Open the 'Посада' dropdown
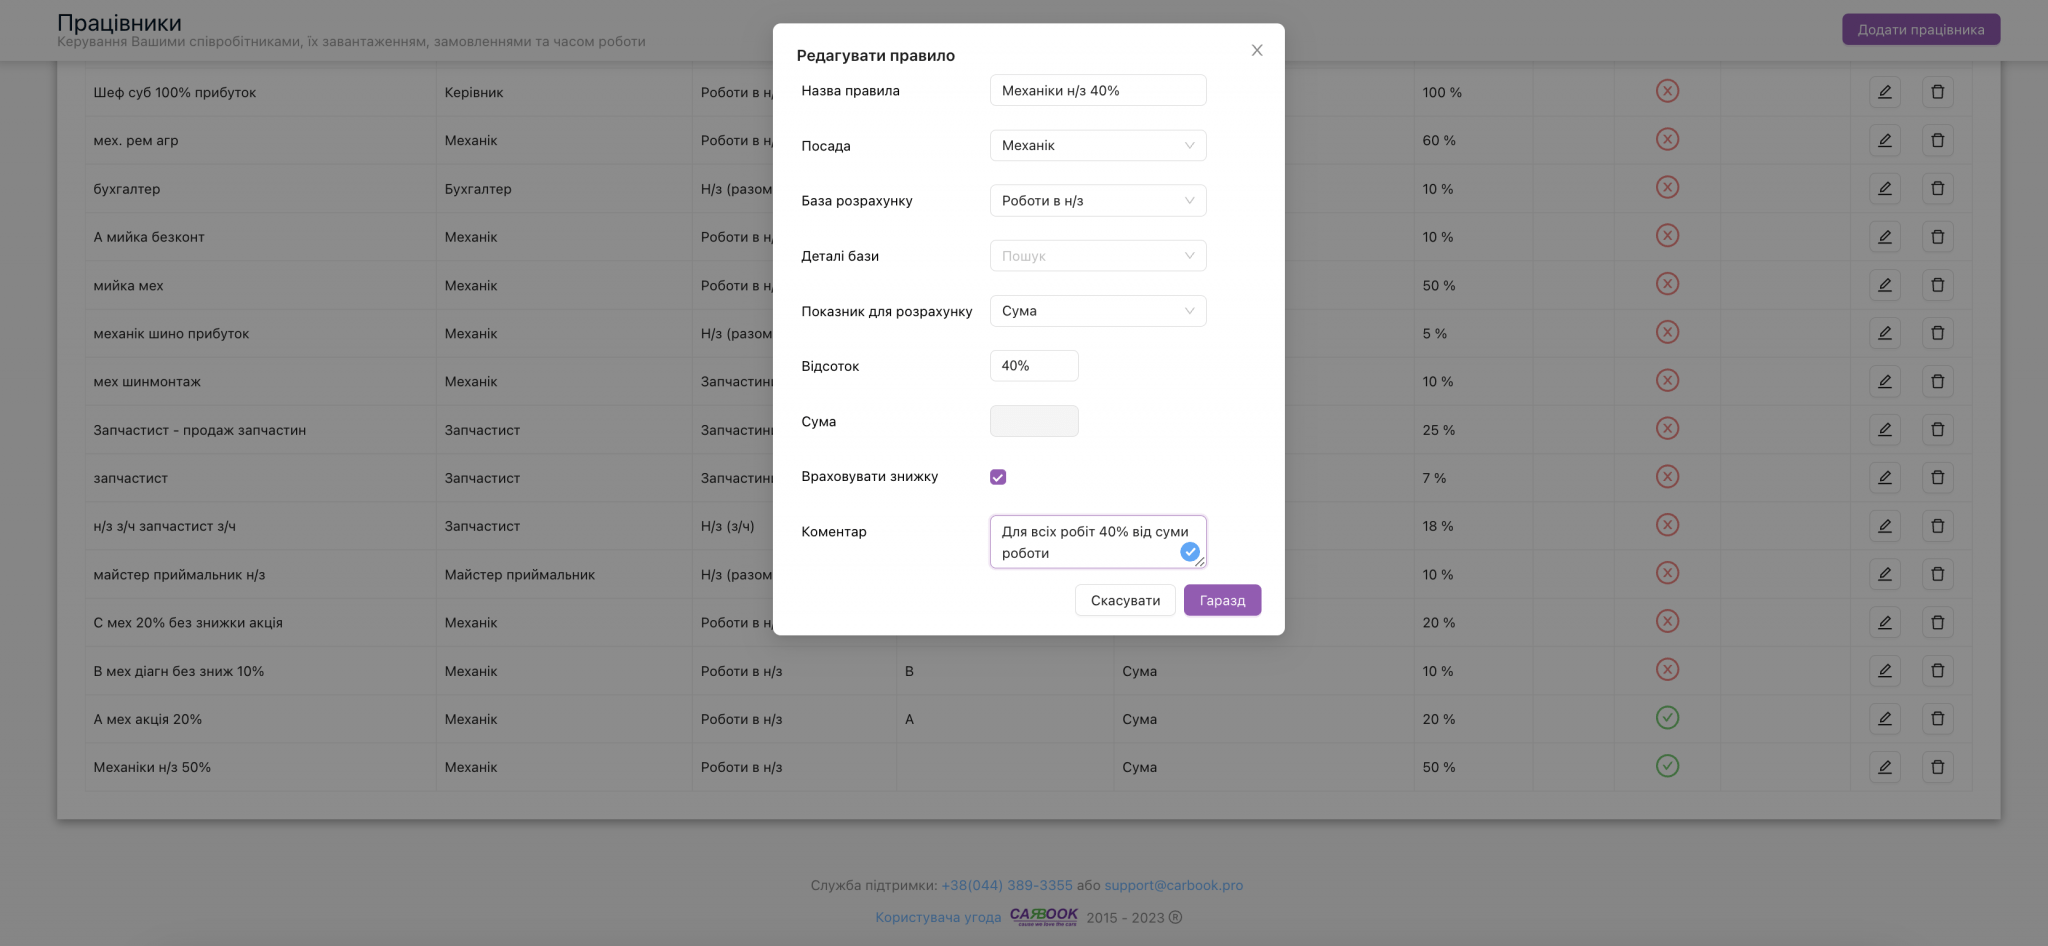Image resolution: width=2048 pixels, height=946 pixels. [x=1097, y=146]
